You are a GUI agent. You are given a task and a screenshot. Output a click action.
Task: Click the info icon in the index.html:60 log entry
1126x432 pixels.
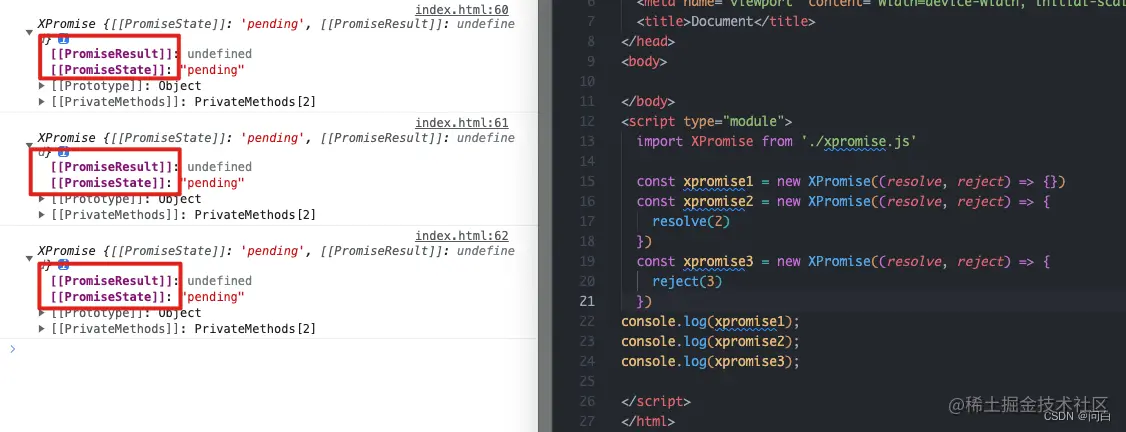(x=63, y=39)
